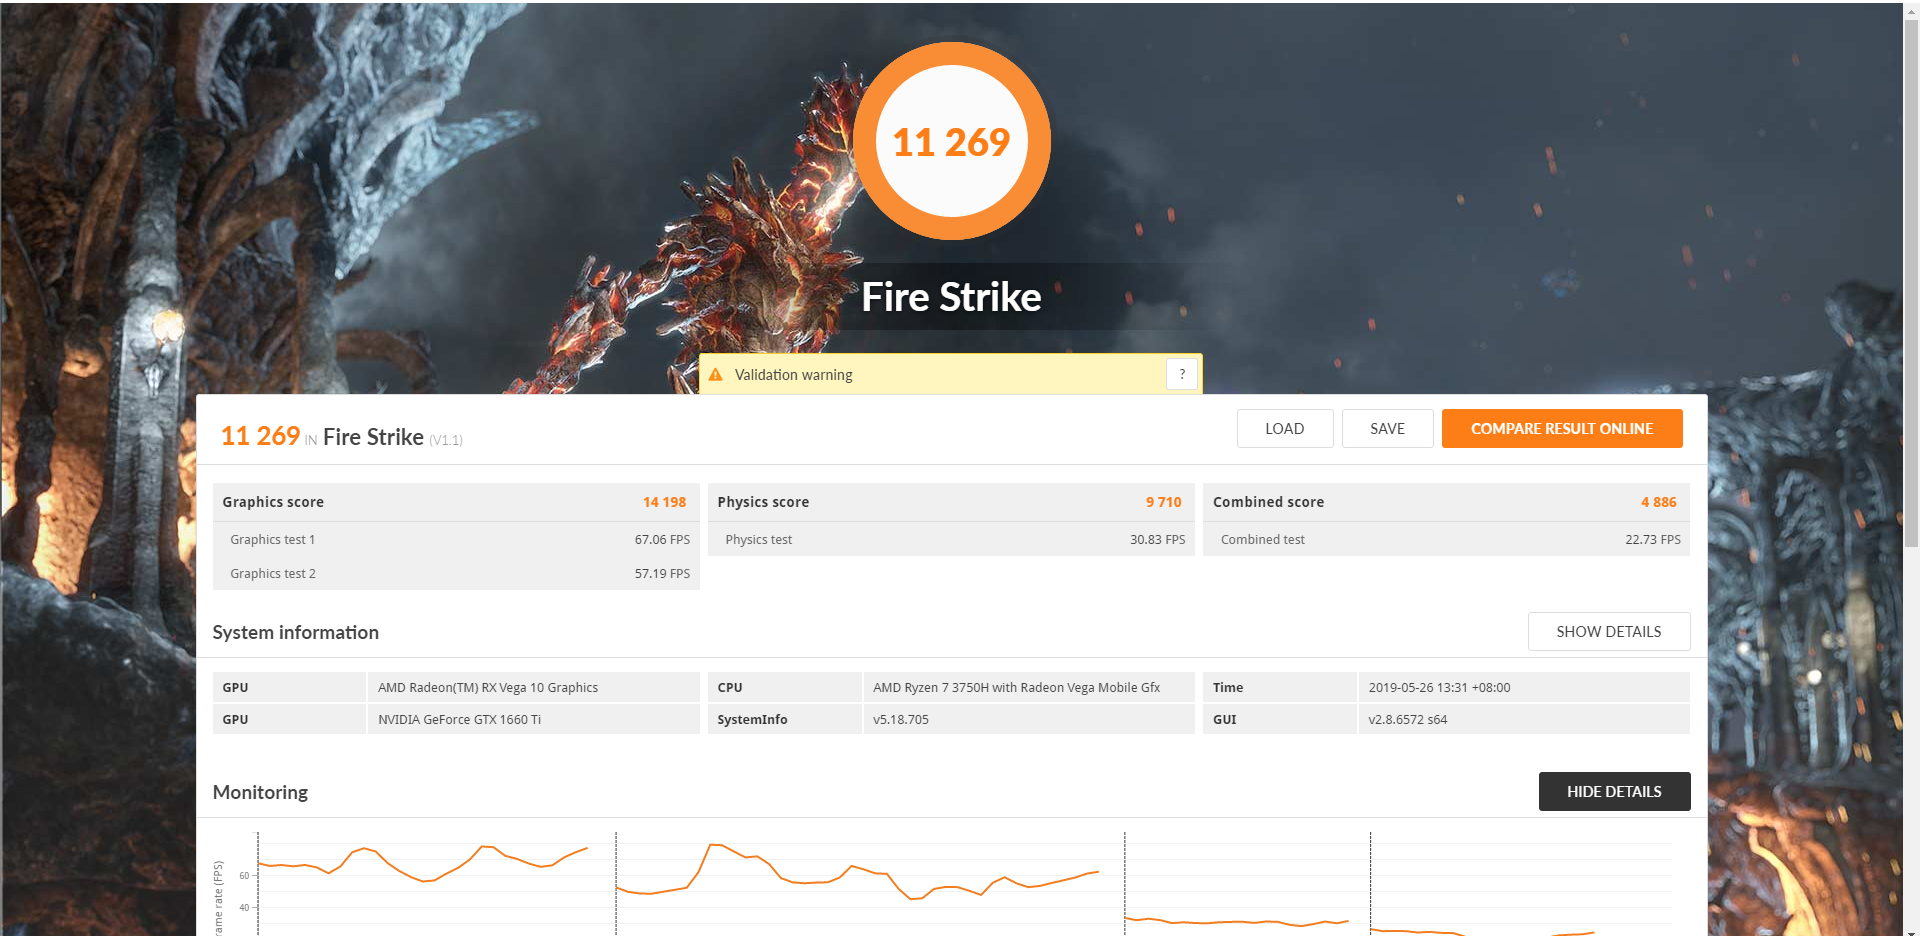Select the Graphics score value 14 198
Viewport: 1920px width, 936px height.
pos(664,502)
